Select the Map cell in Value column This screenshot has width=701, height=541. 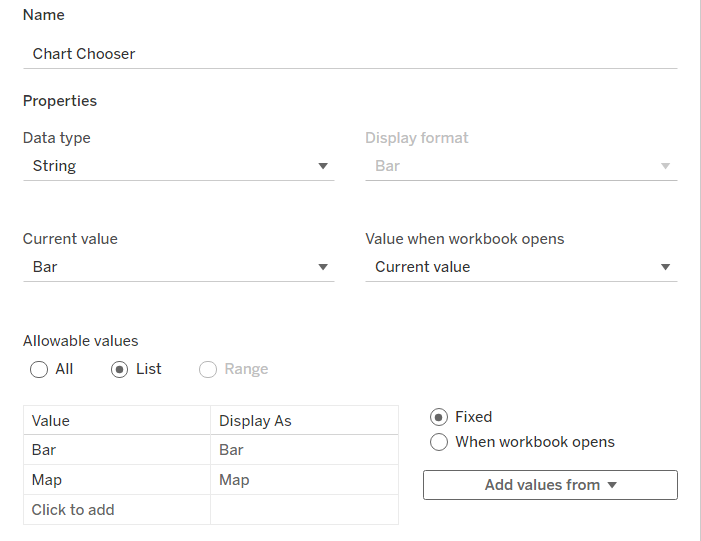tap(116, 480)
